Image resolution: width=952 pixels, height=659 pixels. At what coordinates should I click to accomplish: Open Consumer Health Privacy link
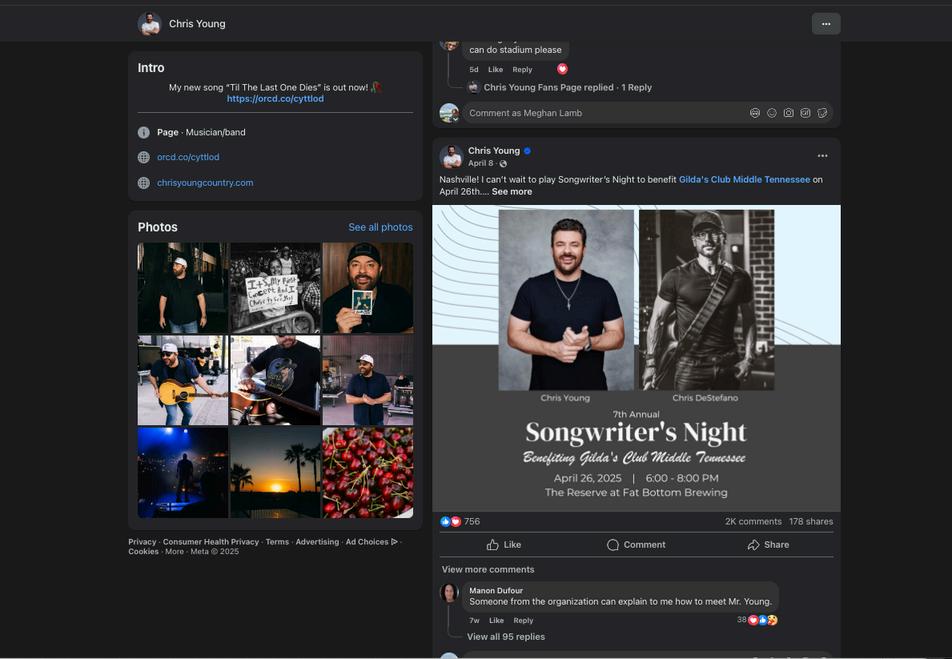click(x=211, y=542)
